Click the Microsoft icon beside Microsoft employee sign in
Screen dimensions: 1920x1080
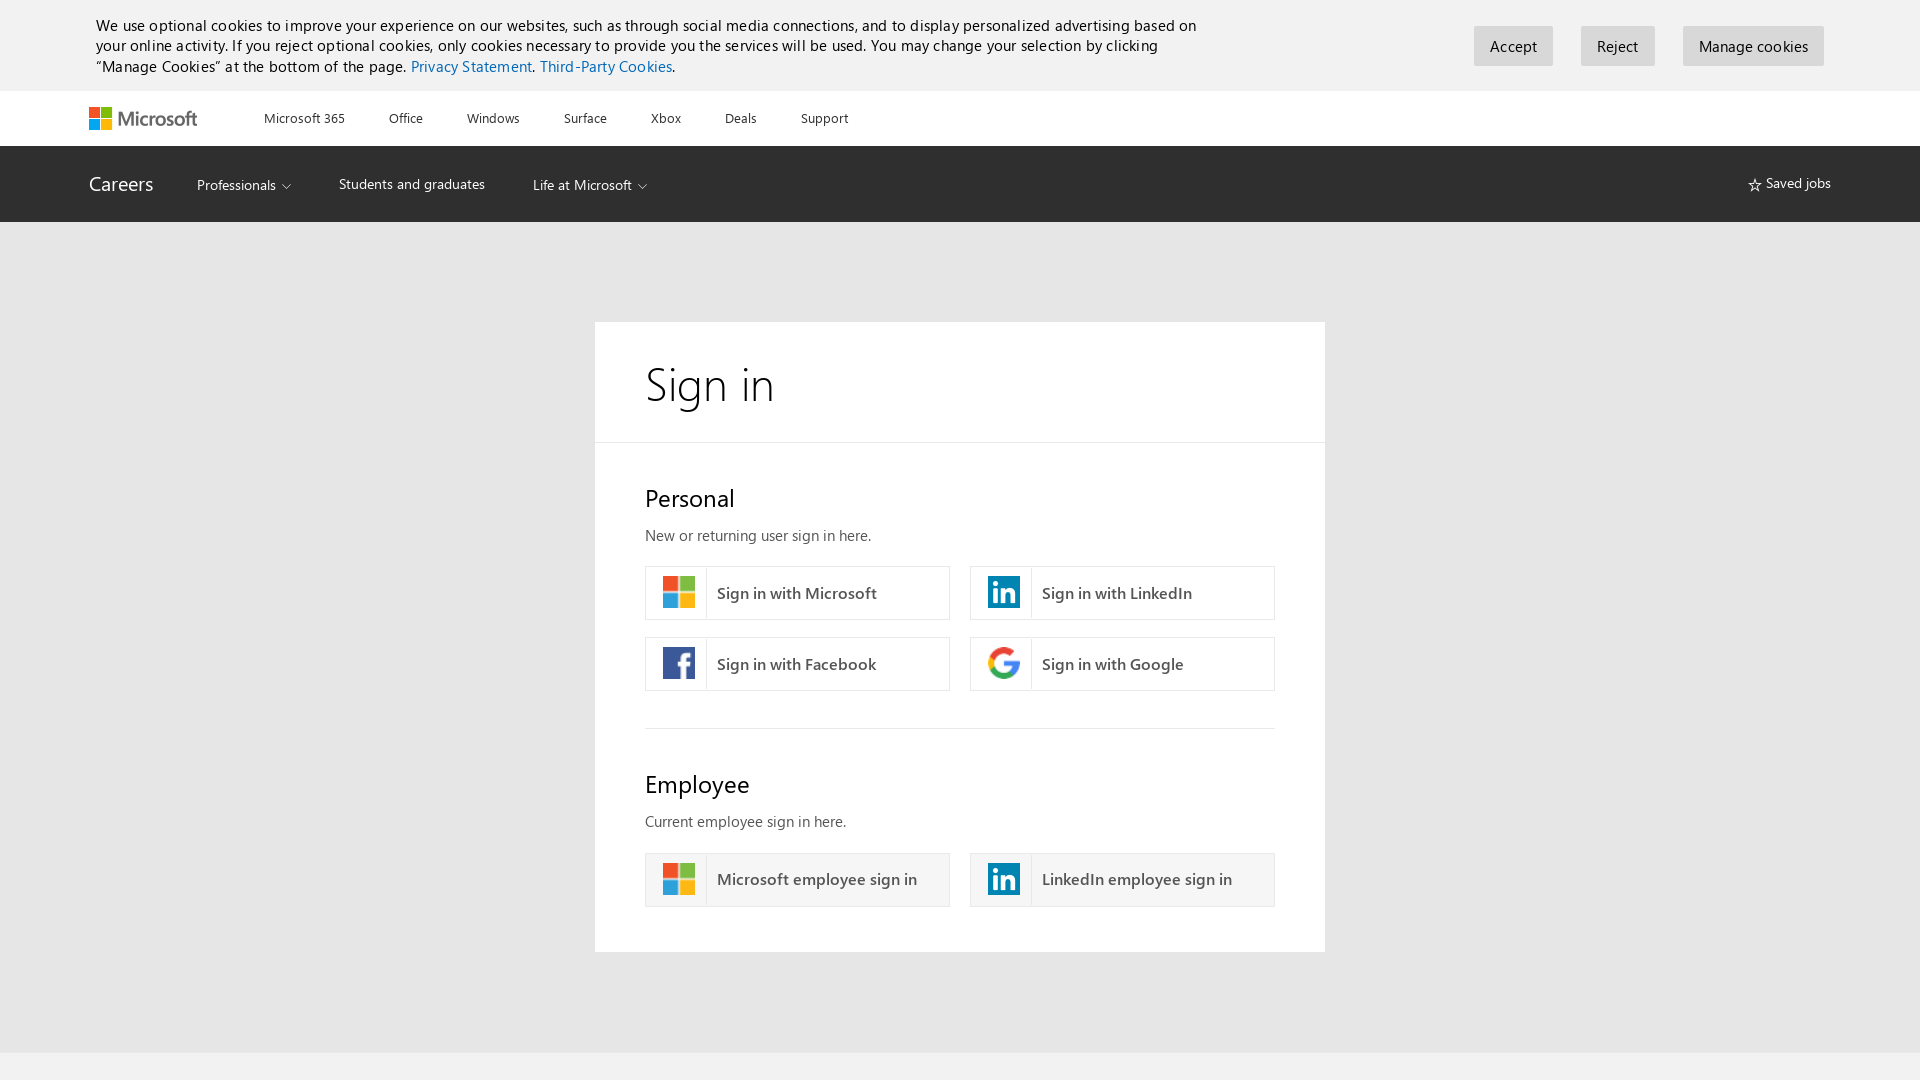tap(678, 879)
